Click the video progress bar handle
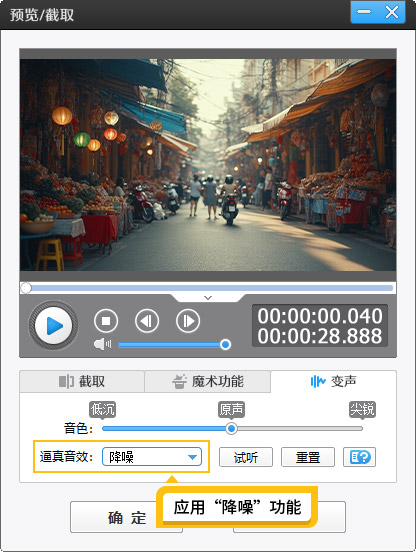The image size is (416, 552). (x=26, y=288)
